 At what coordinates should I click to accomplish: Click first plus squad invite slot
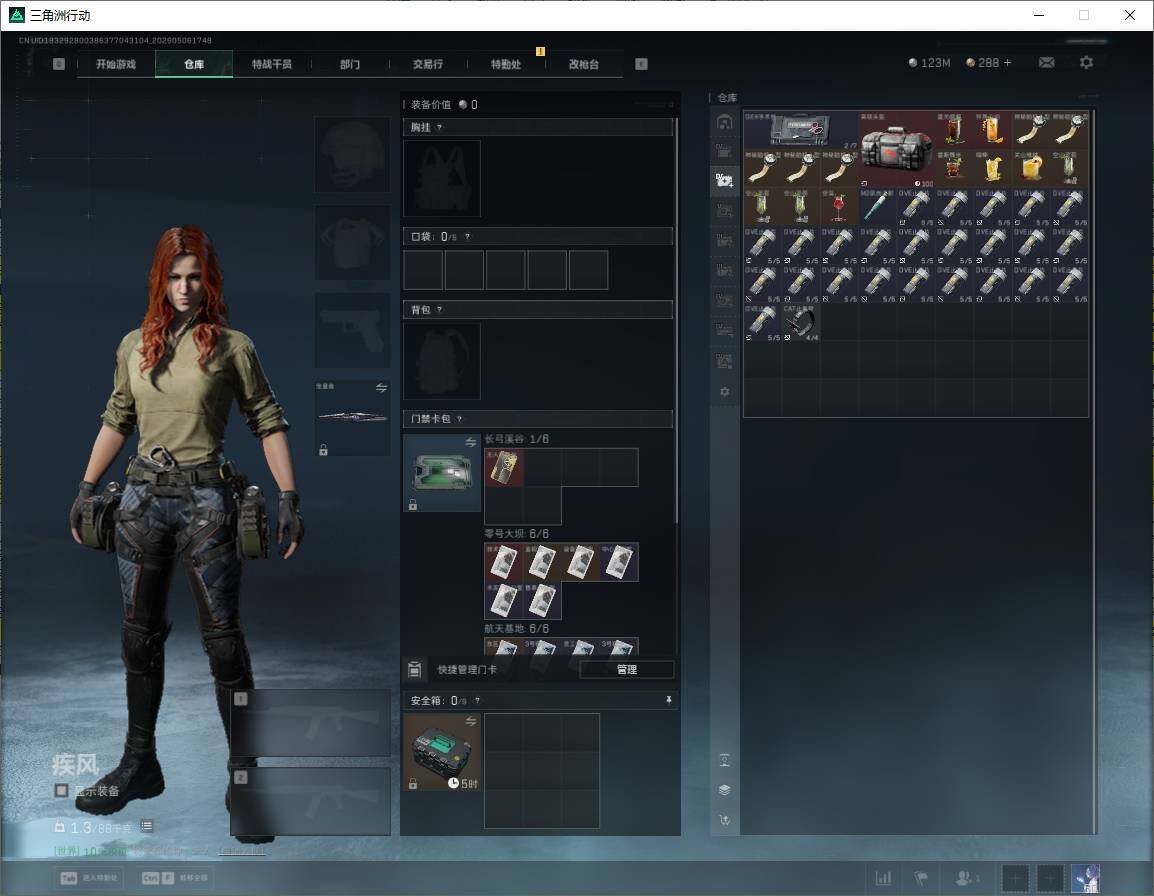click(x=1016, y=878)
